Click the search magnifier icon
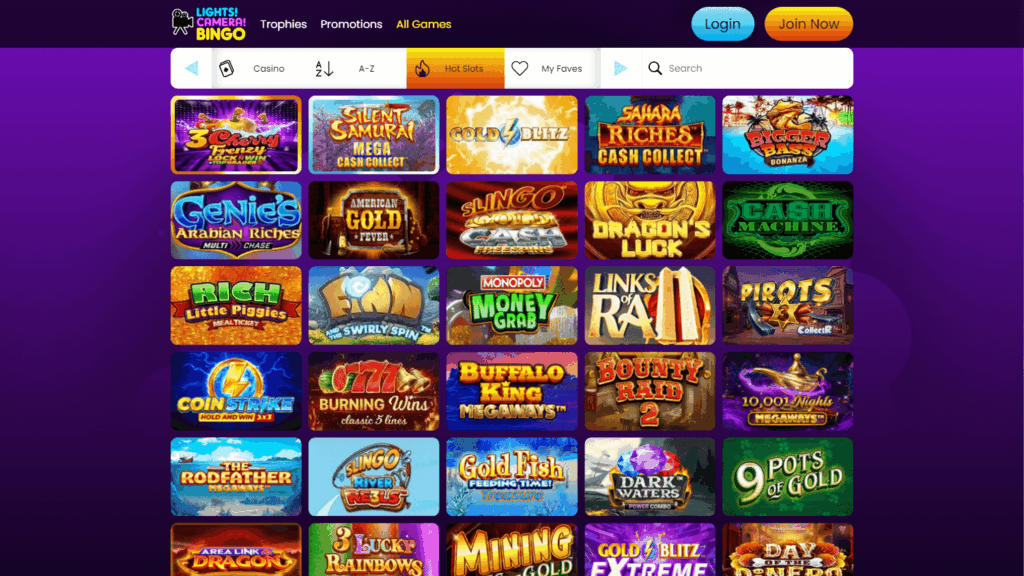The height and width of the screenshot is (576, 1024). 655,68
